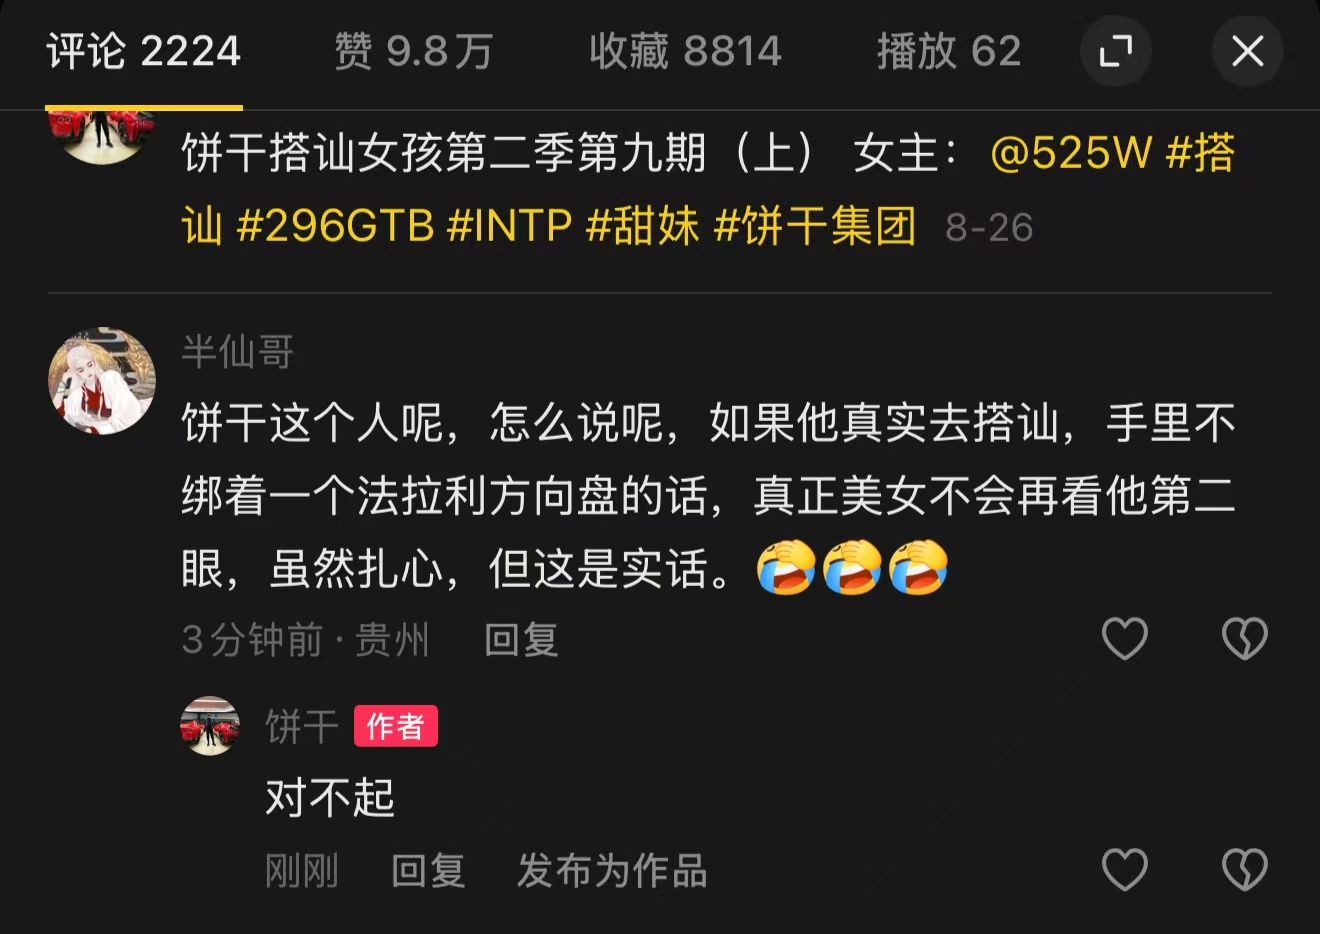Reply to 饼干's comment via 回复
The height and width of the screenshot is (934, 1320).
tap(428, 871)
